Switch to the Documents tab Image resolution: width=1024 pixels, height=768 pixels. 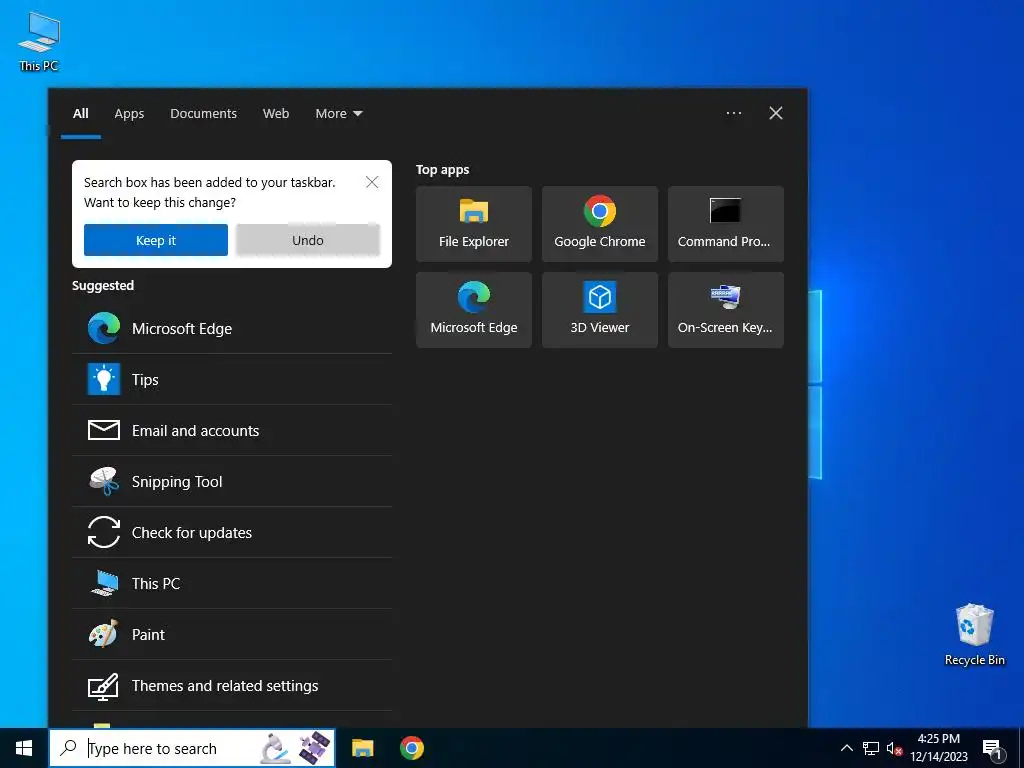(203, 114)
